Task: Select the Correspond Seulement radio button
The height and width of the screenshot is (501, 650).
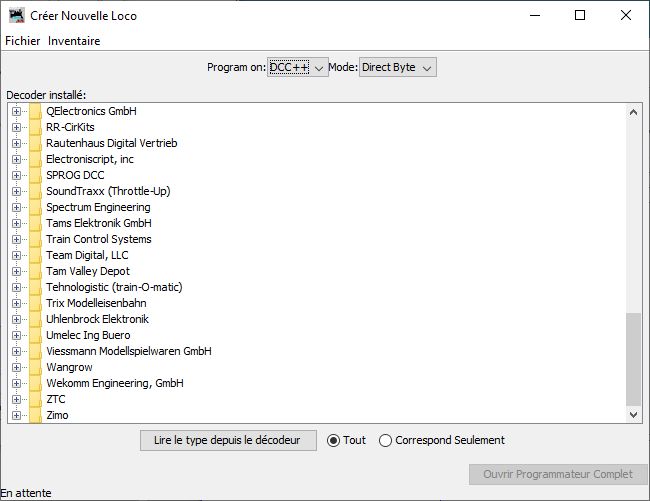Action: coord(385,440)
